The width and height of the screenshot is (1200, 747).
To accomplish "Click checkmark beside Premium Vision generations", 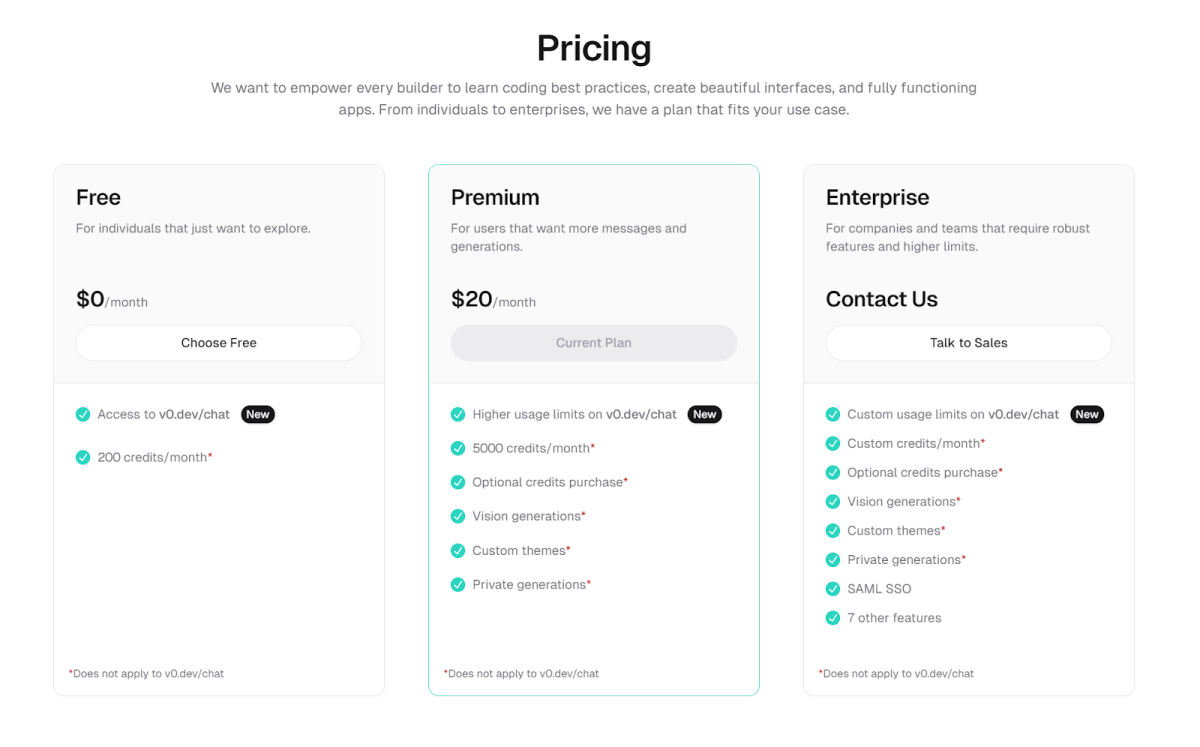I will [x=458, y=516].
